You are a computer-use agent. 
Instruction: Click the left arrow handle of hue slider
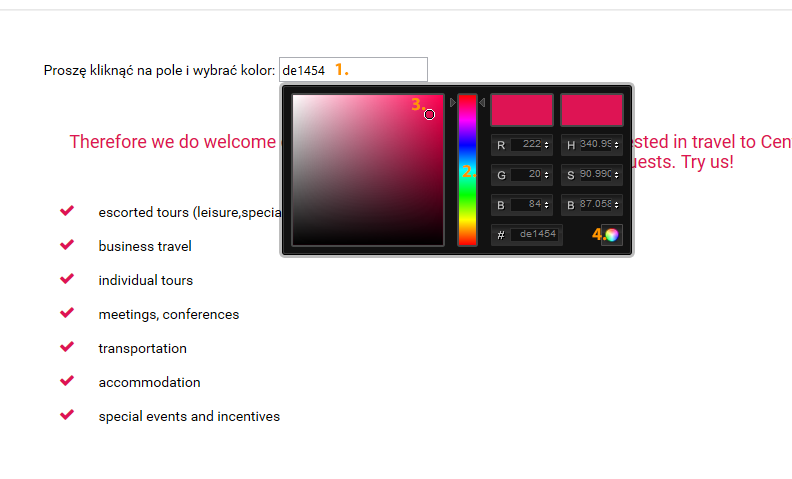(453, 103)
